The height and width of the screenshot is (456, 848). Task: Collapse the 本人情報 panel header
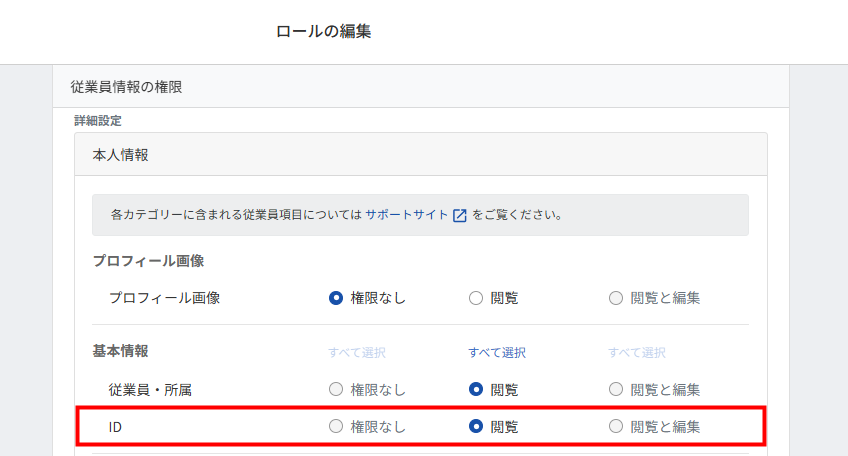tap(420, 155)
